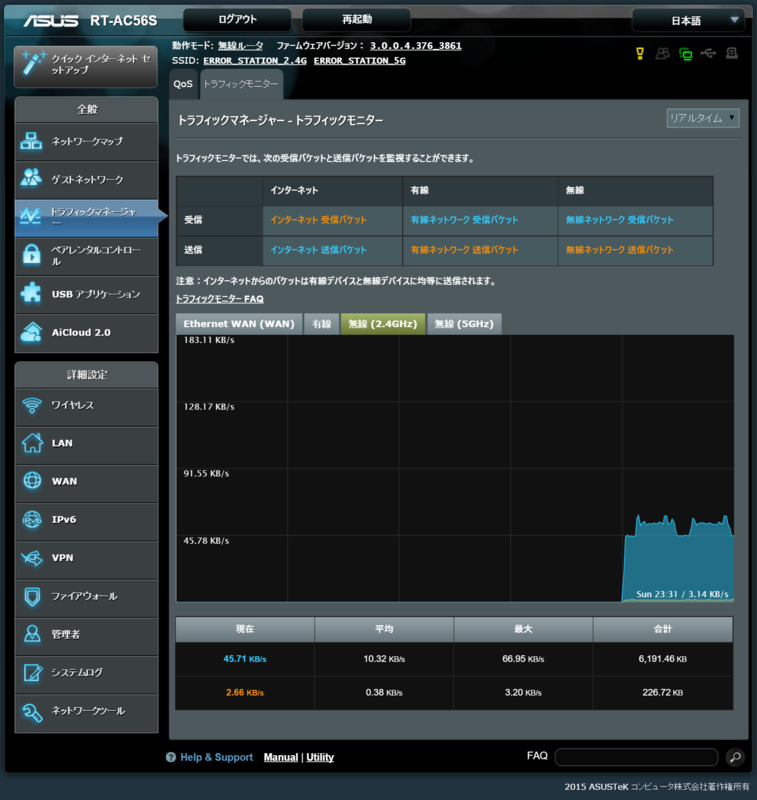Select the Ethernet WAN (WAN) graph tab
757x800 pixels.
tap(239, 324)
